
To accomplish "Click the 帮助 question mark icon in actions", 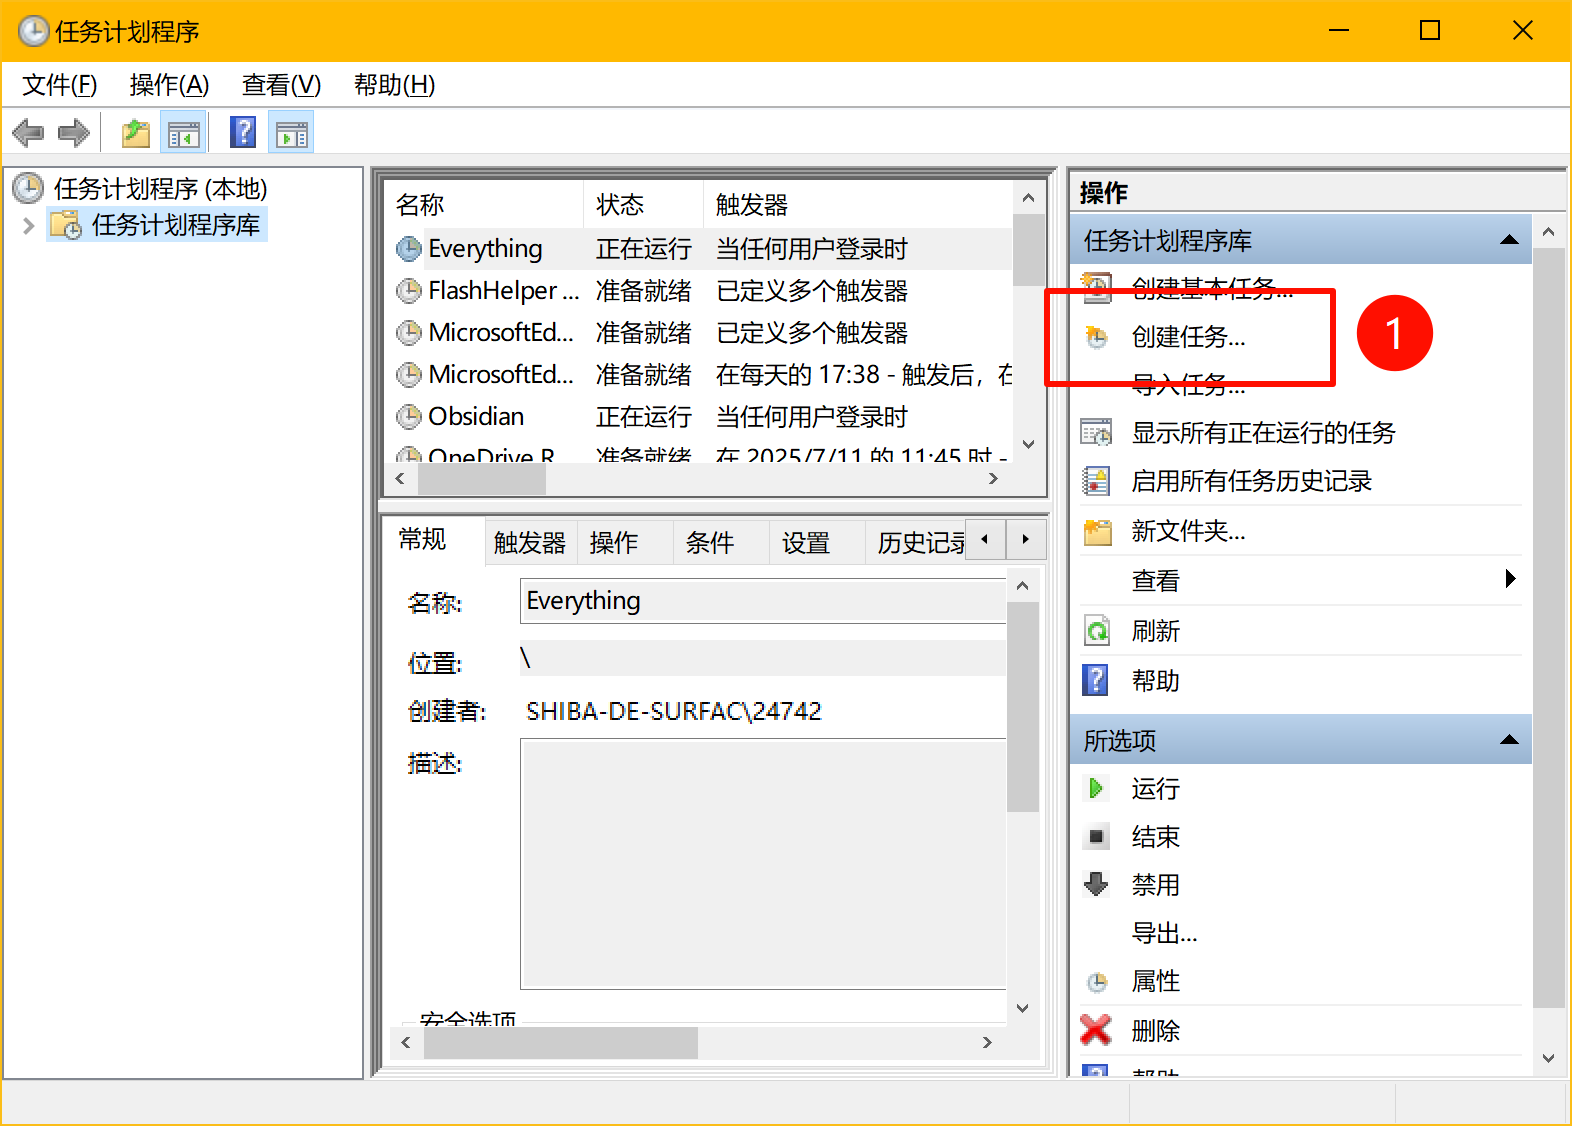I will (x=1096, y=681).
